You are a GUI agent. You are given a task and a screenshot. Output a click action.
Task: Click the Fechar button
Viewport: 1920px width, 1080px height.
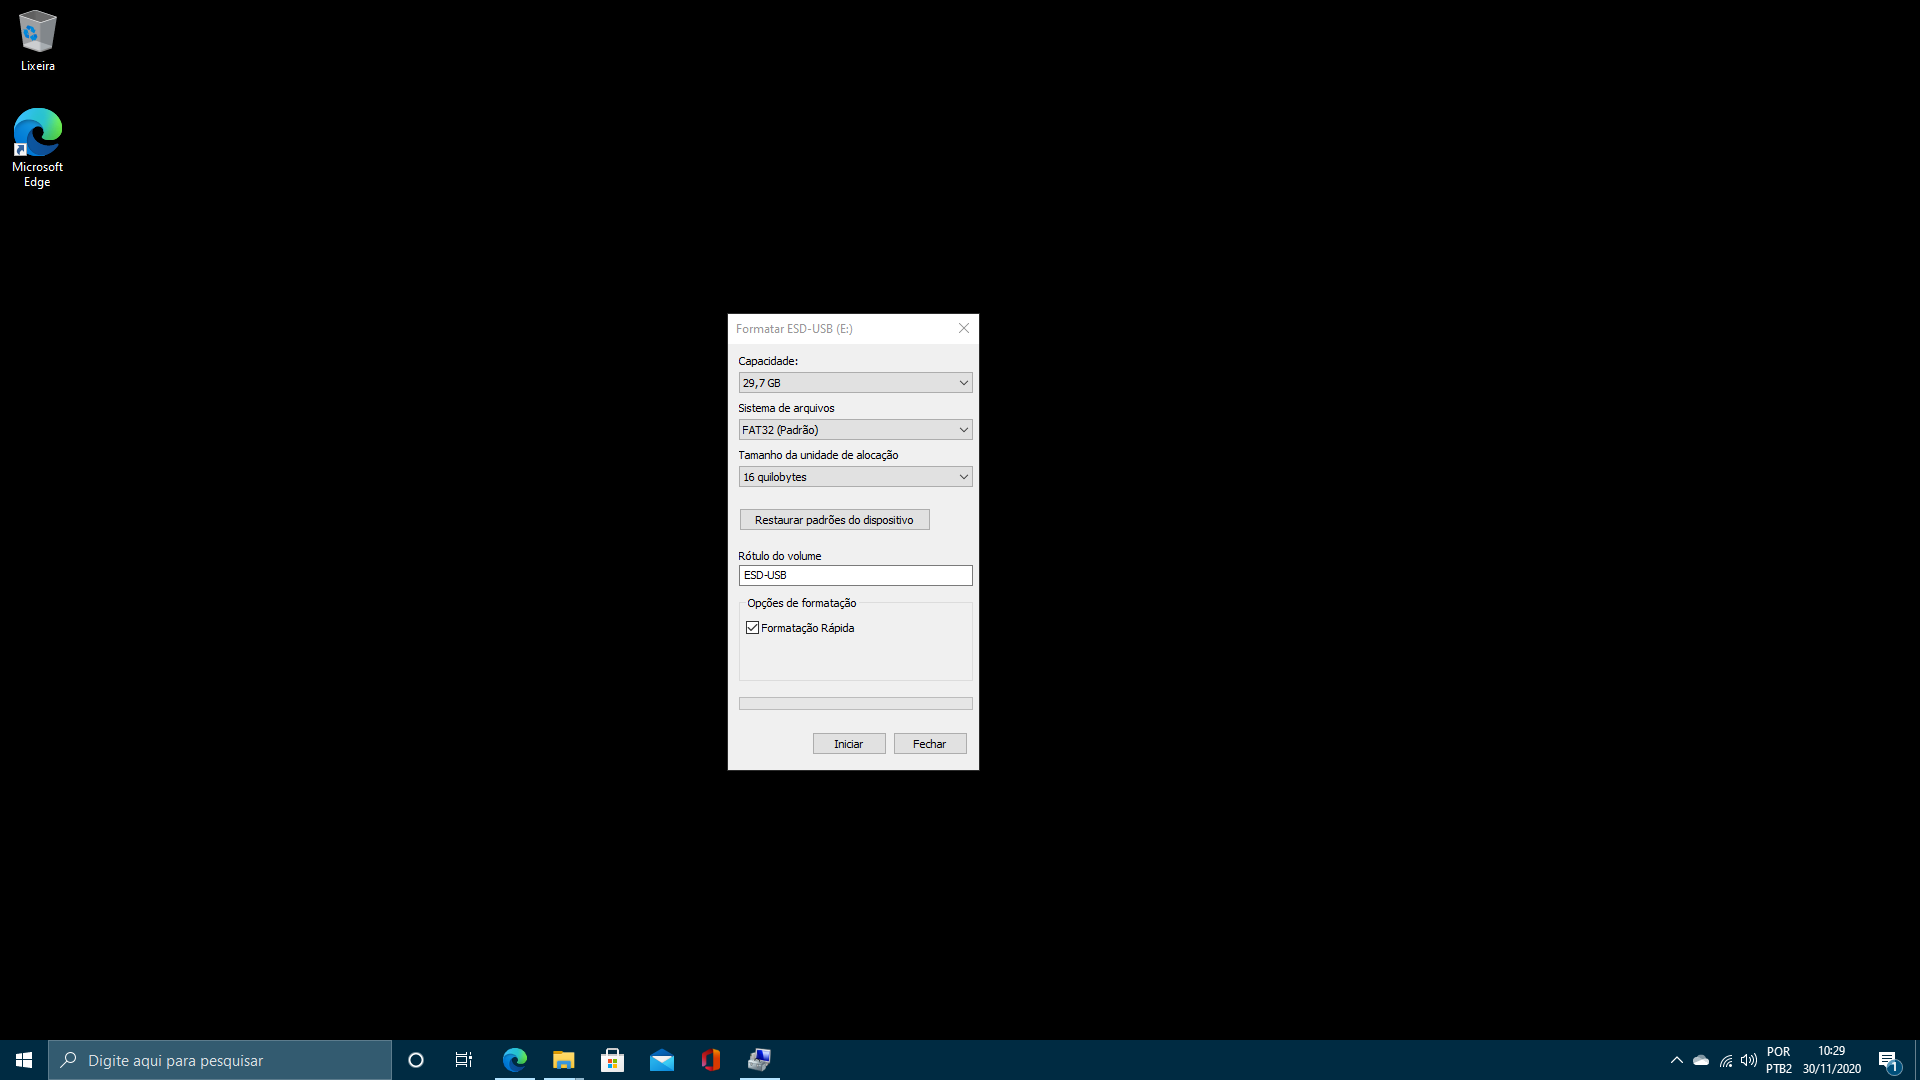click(930, 744)
